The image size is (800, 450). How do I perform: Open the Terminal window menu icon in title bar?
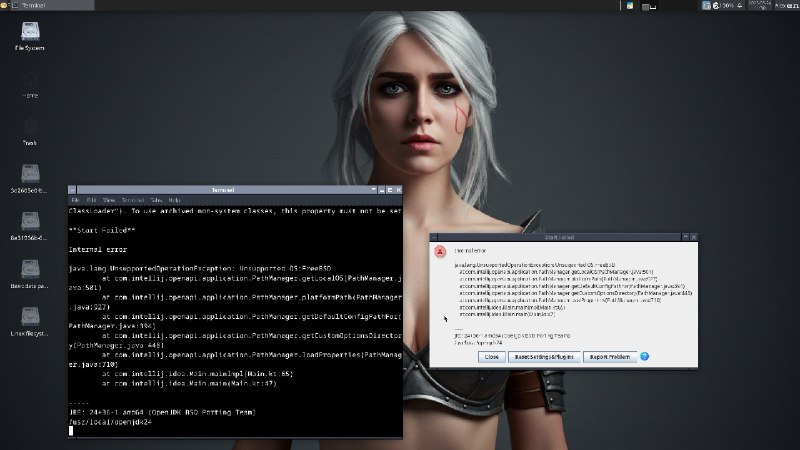(x=72, y=190)
